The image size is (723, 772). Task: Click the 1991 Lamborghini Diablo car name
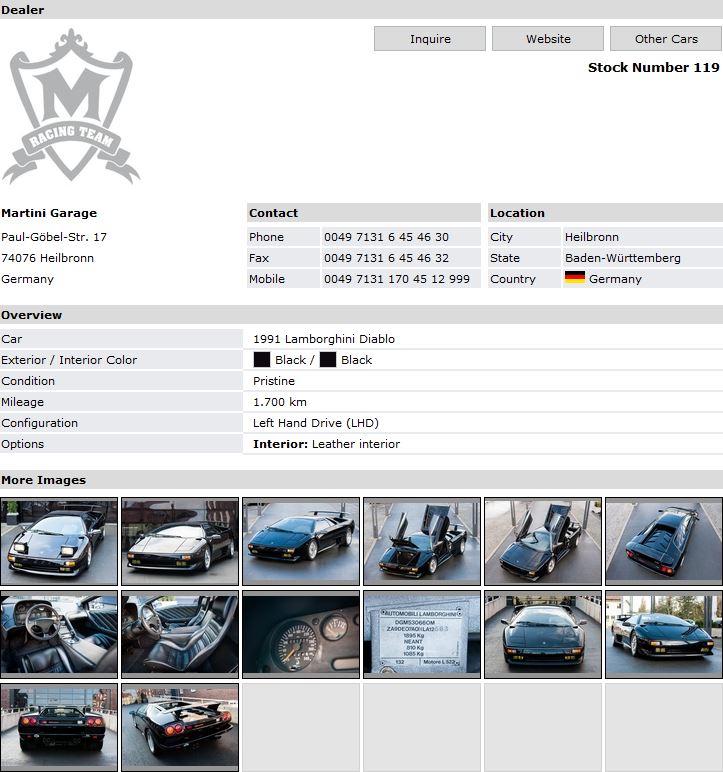pos(324,339)
